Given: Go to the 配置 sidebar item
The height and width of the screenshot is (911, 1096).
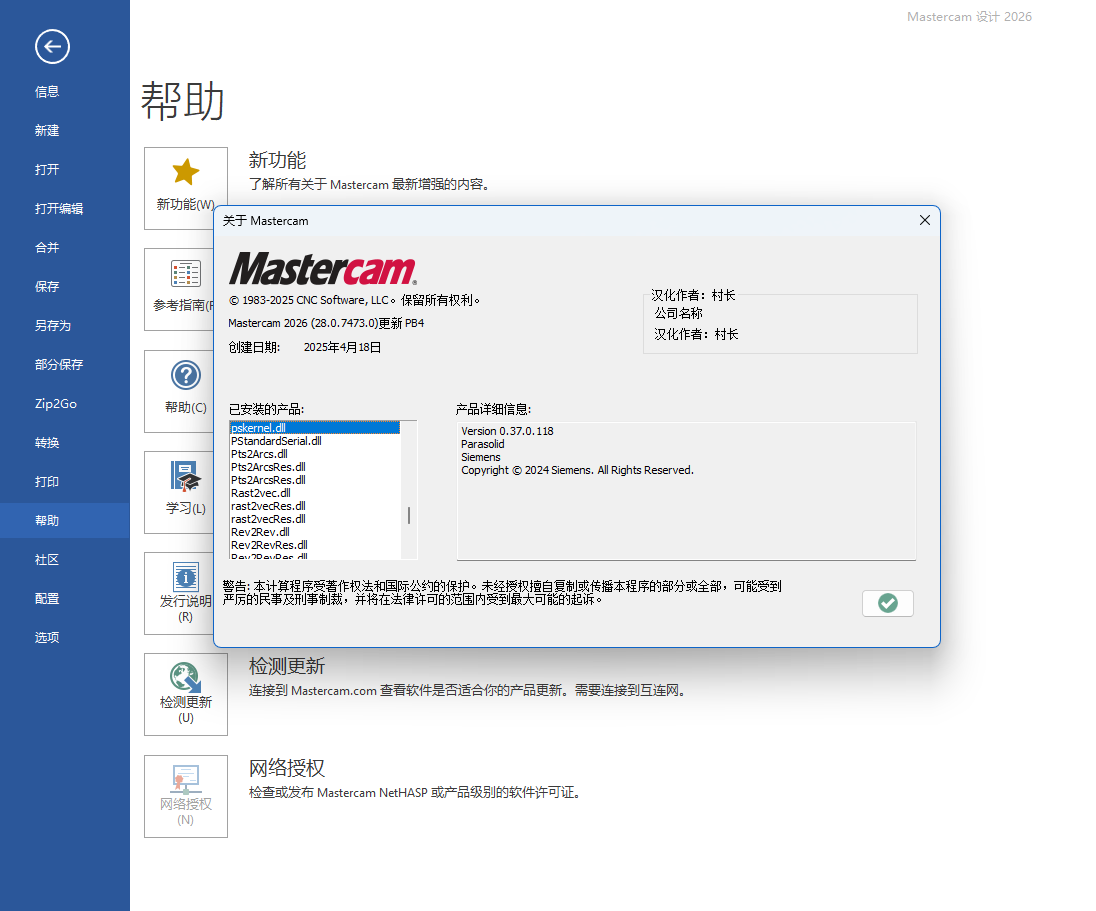Looking at the screenshot, I should 46,598.
